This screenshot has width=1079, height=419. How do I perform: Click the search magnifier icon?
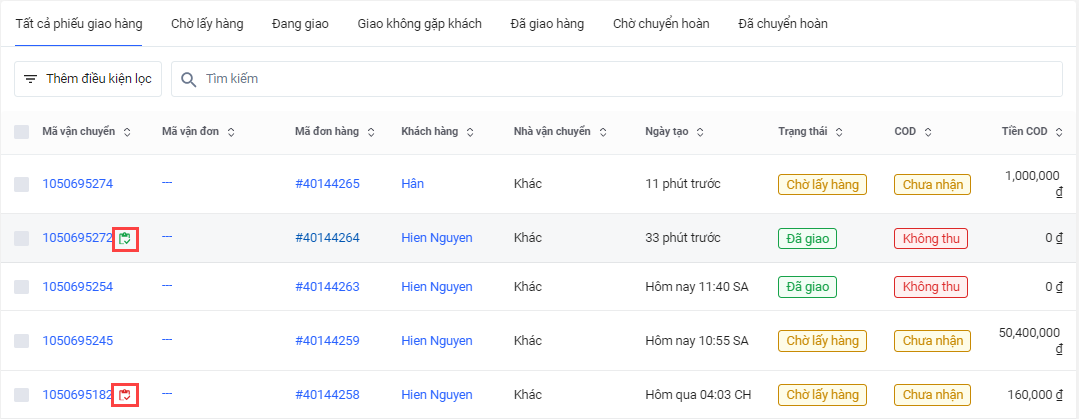[188, 79]
